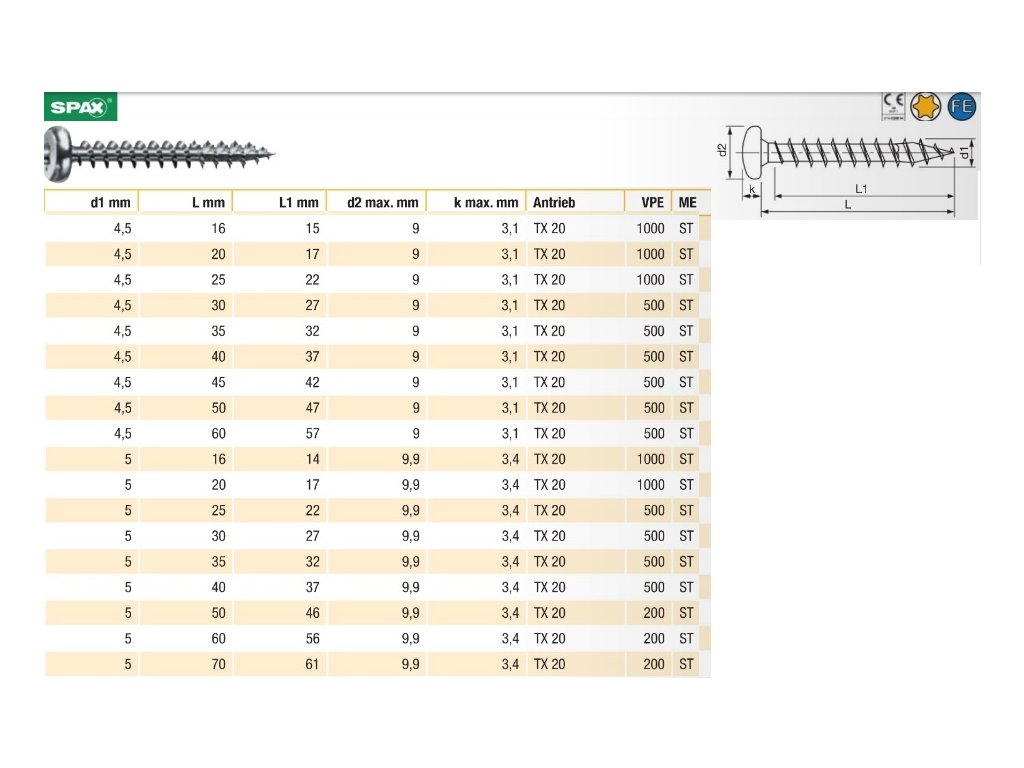Click the L1 dimension label in the drawing

coord(861,188)
